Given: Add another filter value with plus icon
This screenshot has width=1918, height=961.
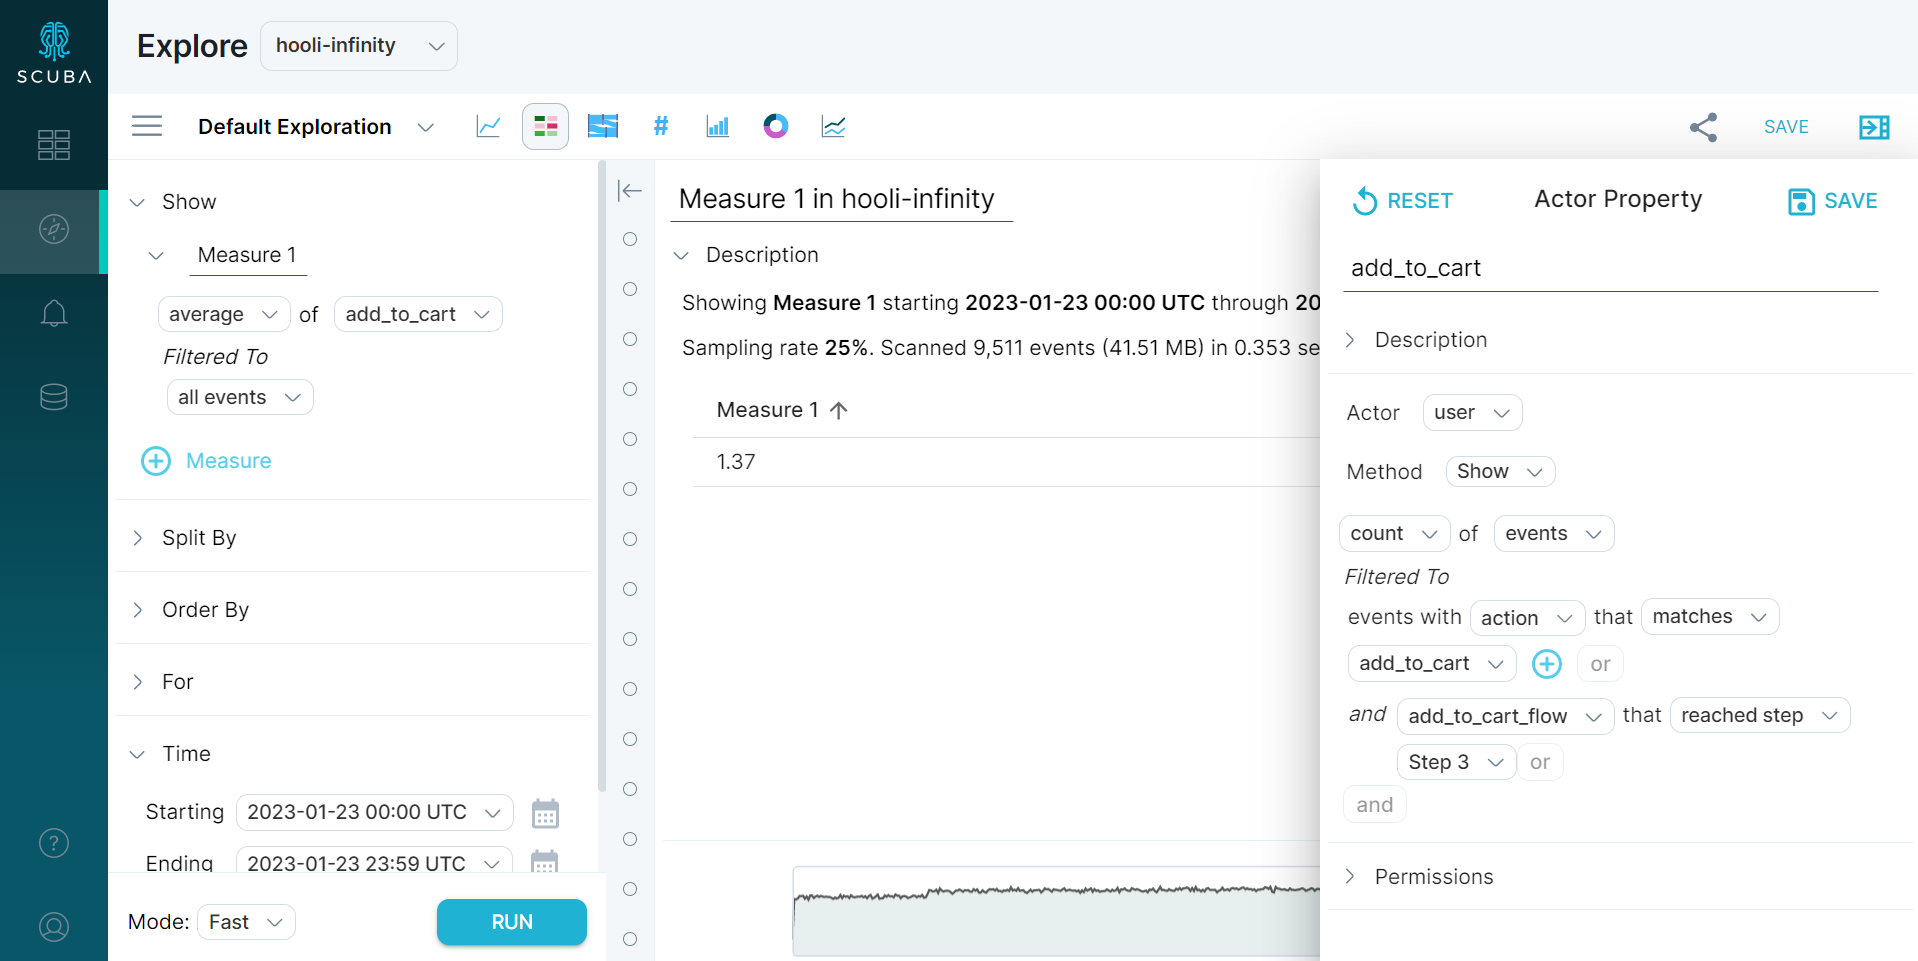Looking at the screenshot, I should [1547, 664].
